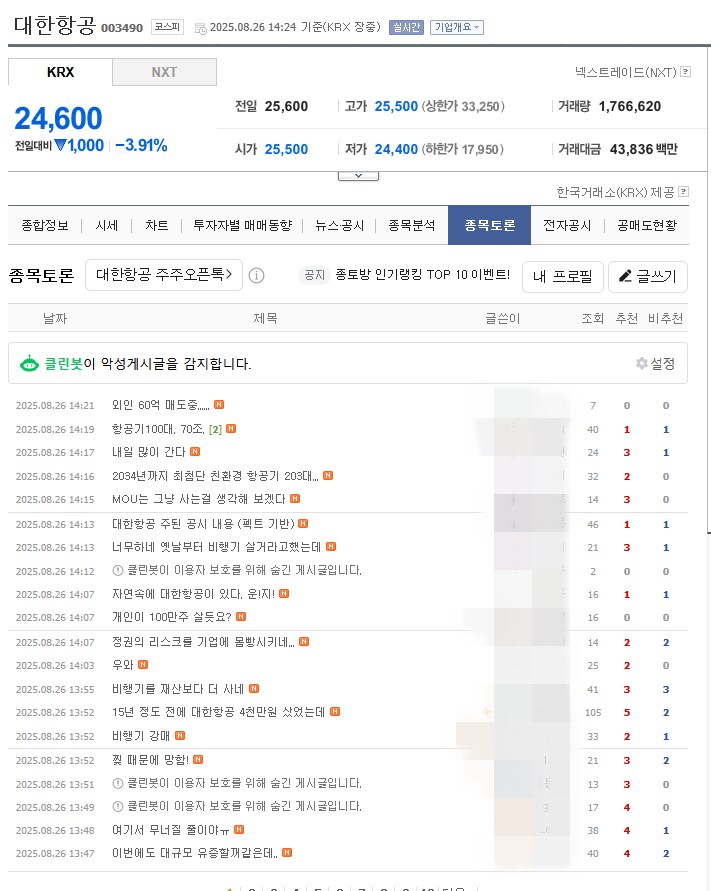This screenshot has width=711, height=891.
Task: Click the 조회 column header
Action: click(592, 318)
